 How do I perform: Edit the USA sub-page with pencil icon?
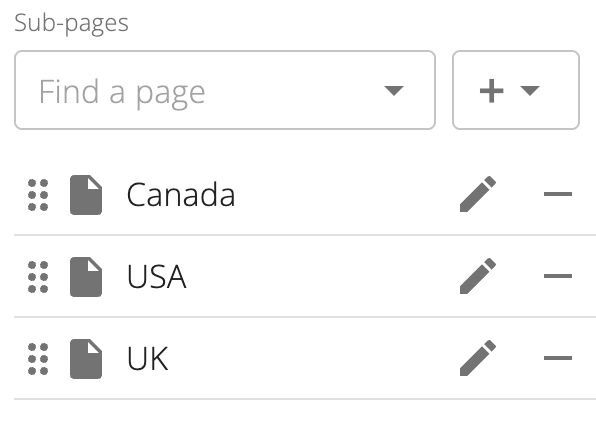478,276
